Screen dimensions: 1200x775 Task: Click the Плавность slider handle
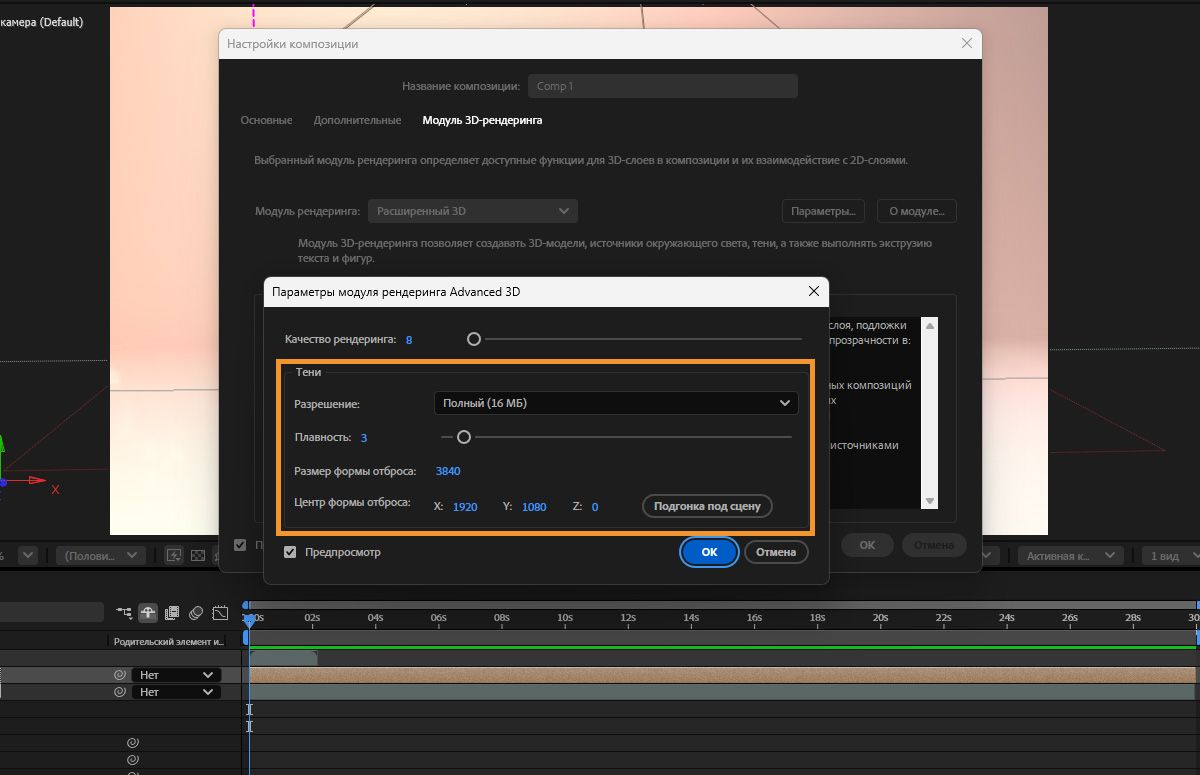pyautogui.click(x=464, y=437)
